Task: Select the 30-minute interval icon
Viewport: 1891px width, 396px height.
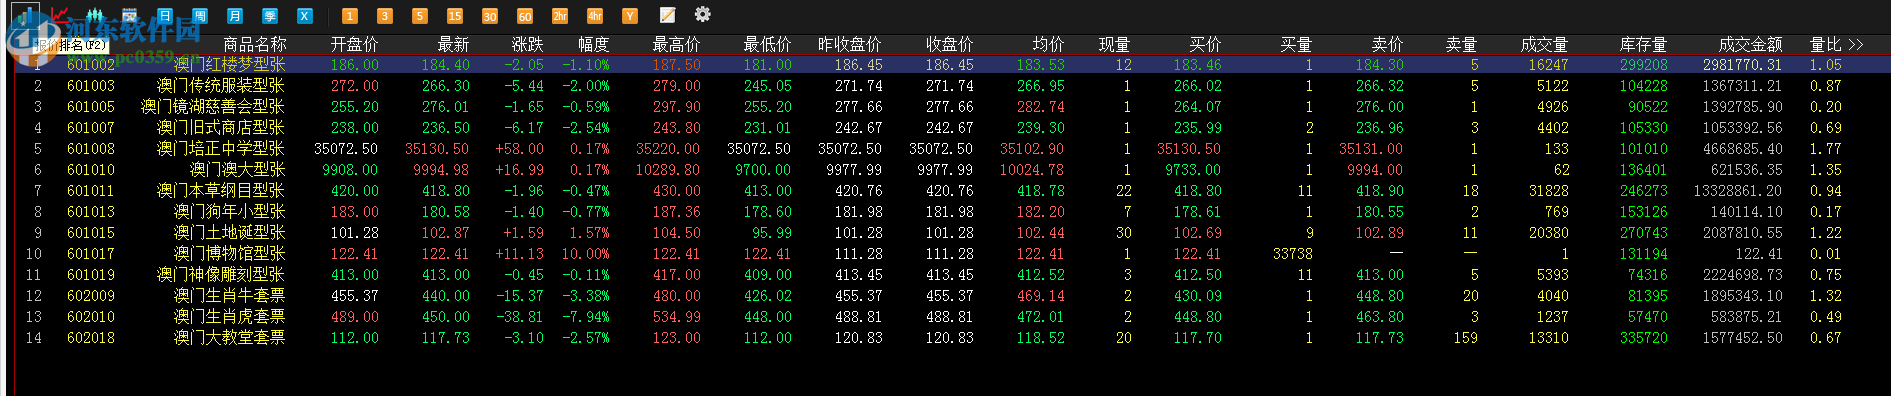Action: point(489,15)
